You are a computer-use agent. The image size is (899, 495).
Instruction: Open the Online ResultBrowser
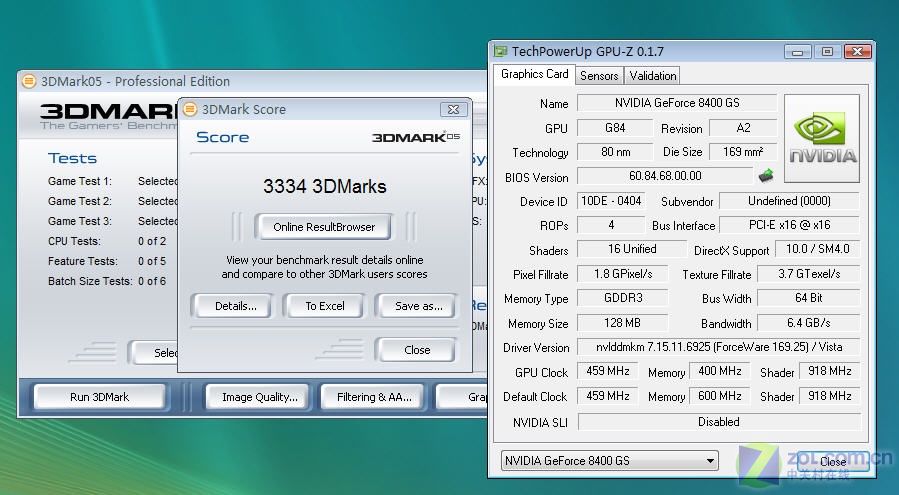point(324,227)
